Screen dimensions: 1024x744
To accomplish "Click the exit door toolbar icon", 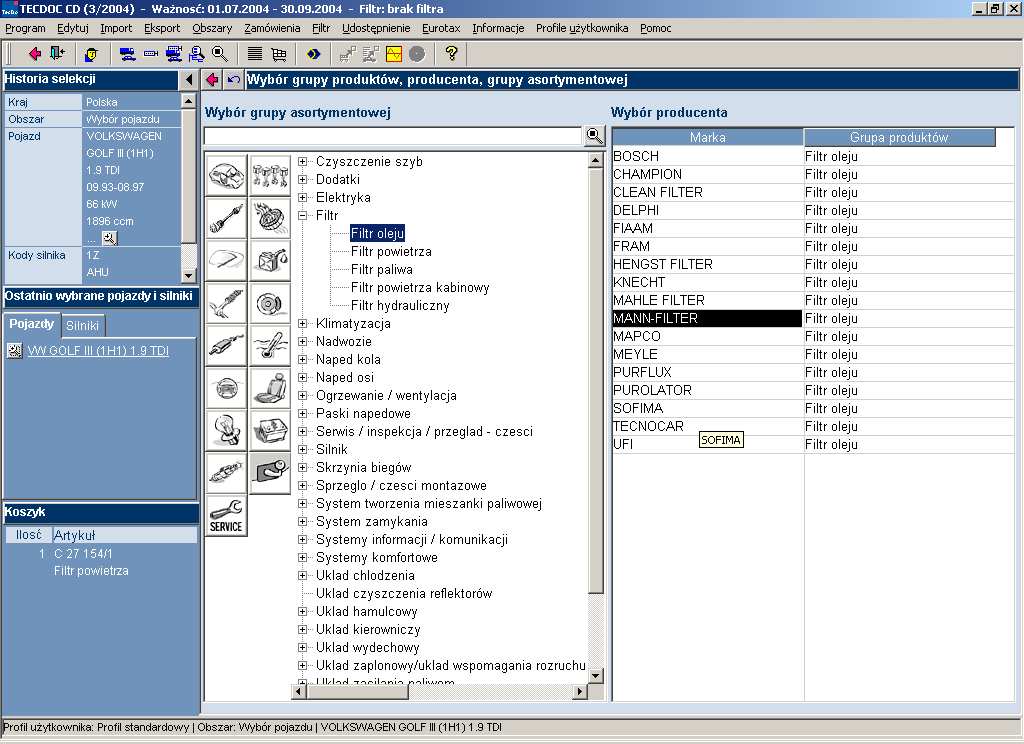I will point(57,54).
